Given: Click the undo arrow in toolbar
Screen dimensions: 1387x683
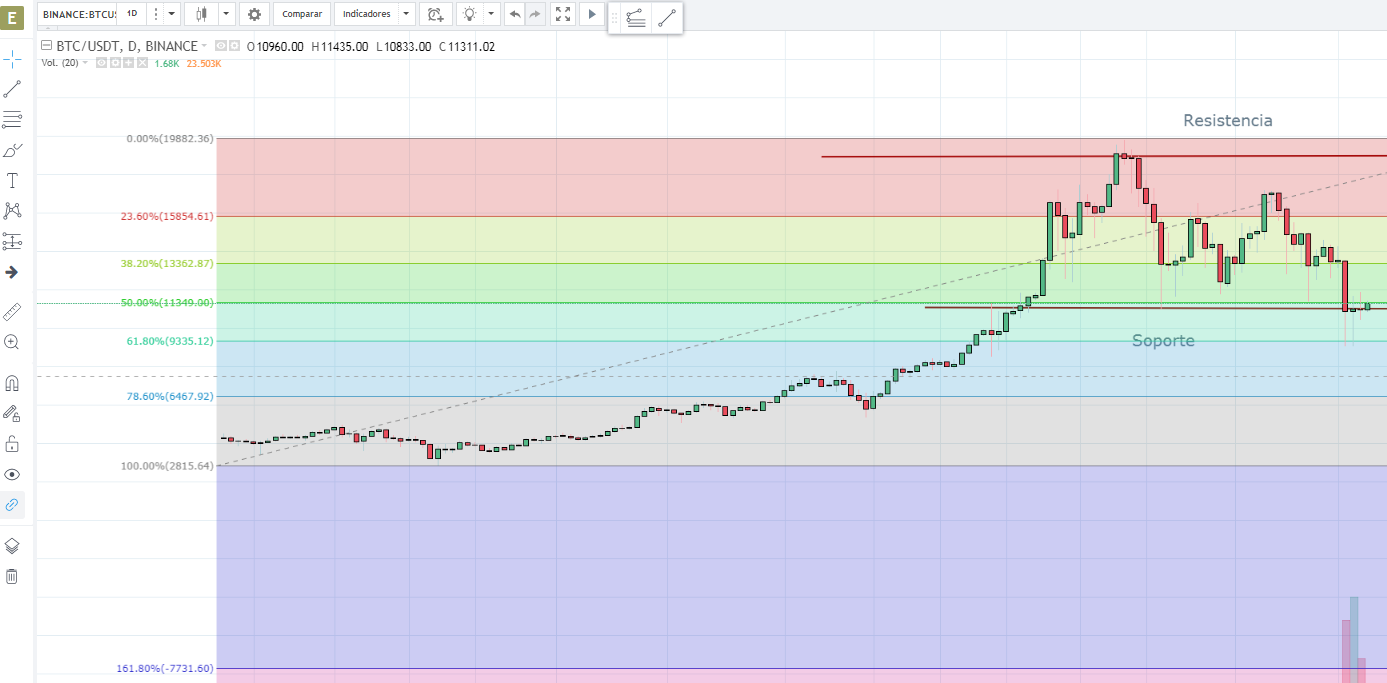Looking at the screenshot, I should pyautogui.click(x=514, y=14).
